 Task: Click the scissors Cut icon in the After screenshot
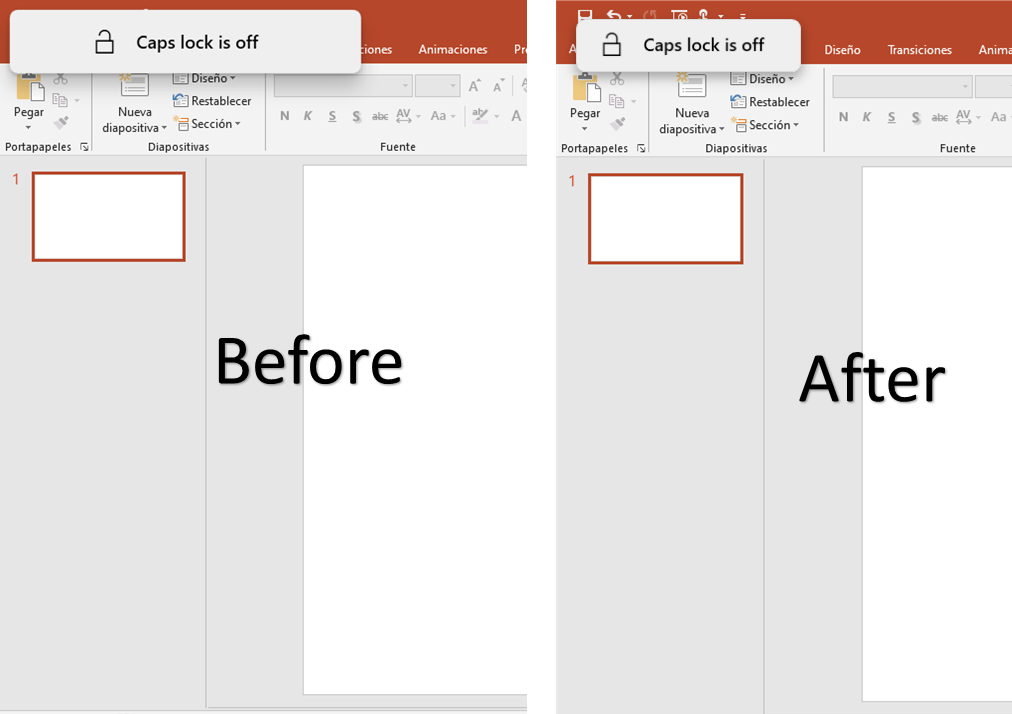point(618,80)
